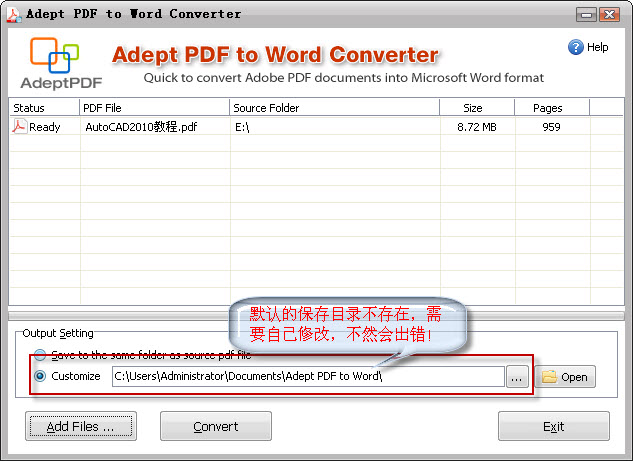Image resolution: width=633 pixels, height=461 pixels.
Task: Click the Pages column header
Action: tap(552, 108)
